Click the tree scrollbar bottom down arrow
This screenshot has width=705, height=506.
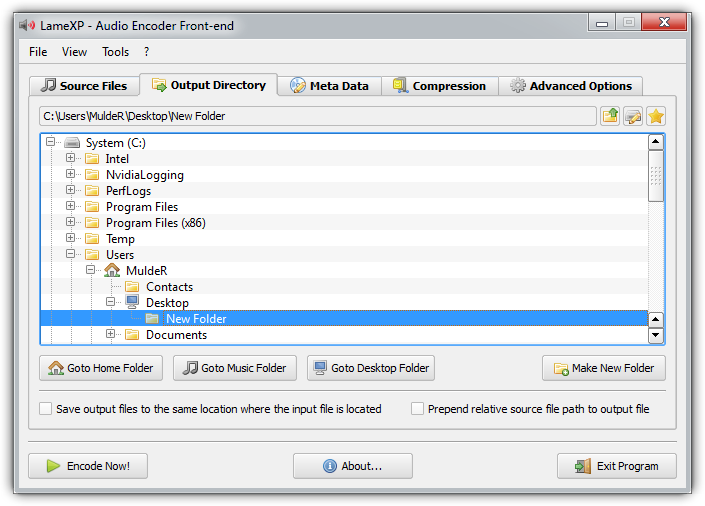[656, 335]
